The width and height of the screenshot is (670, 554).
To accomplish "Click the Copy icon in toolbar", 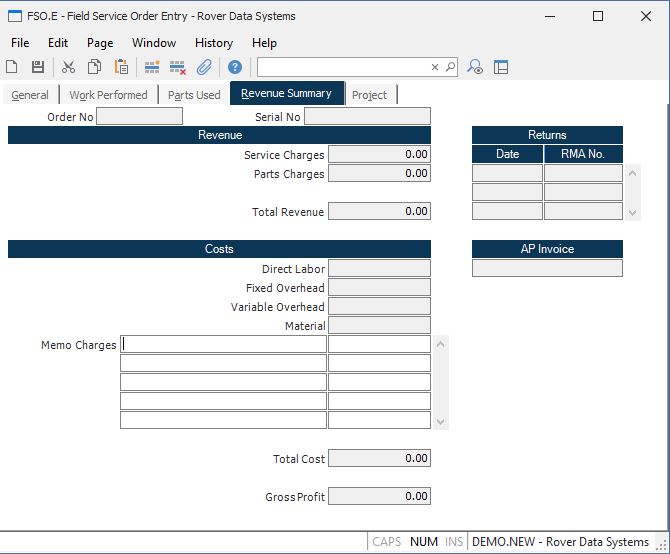I will coord(94,67).
